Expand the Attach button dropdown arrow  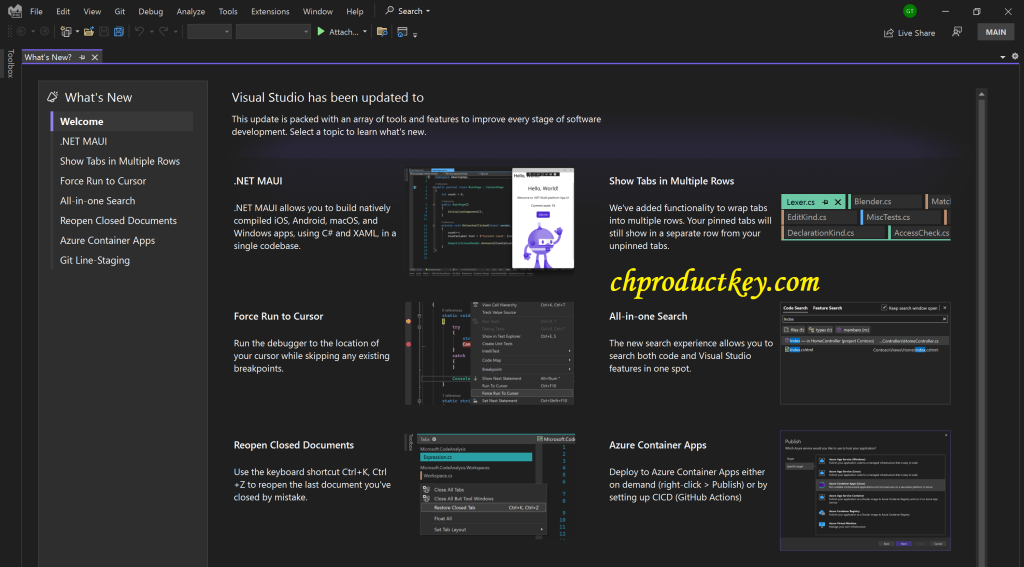364,31
